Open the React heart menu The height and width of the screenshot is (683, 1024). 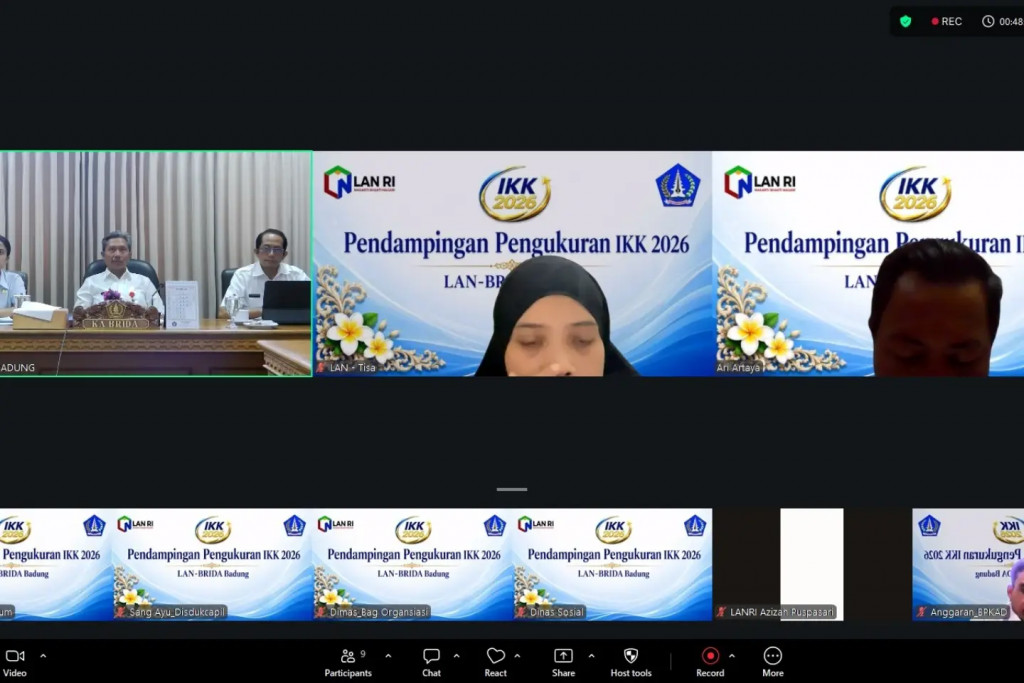pos(496,663)
